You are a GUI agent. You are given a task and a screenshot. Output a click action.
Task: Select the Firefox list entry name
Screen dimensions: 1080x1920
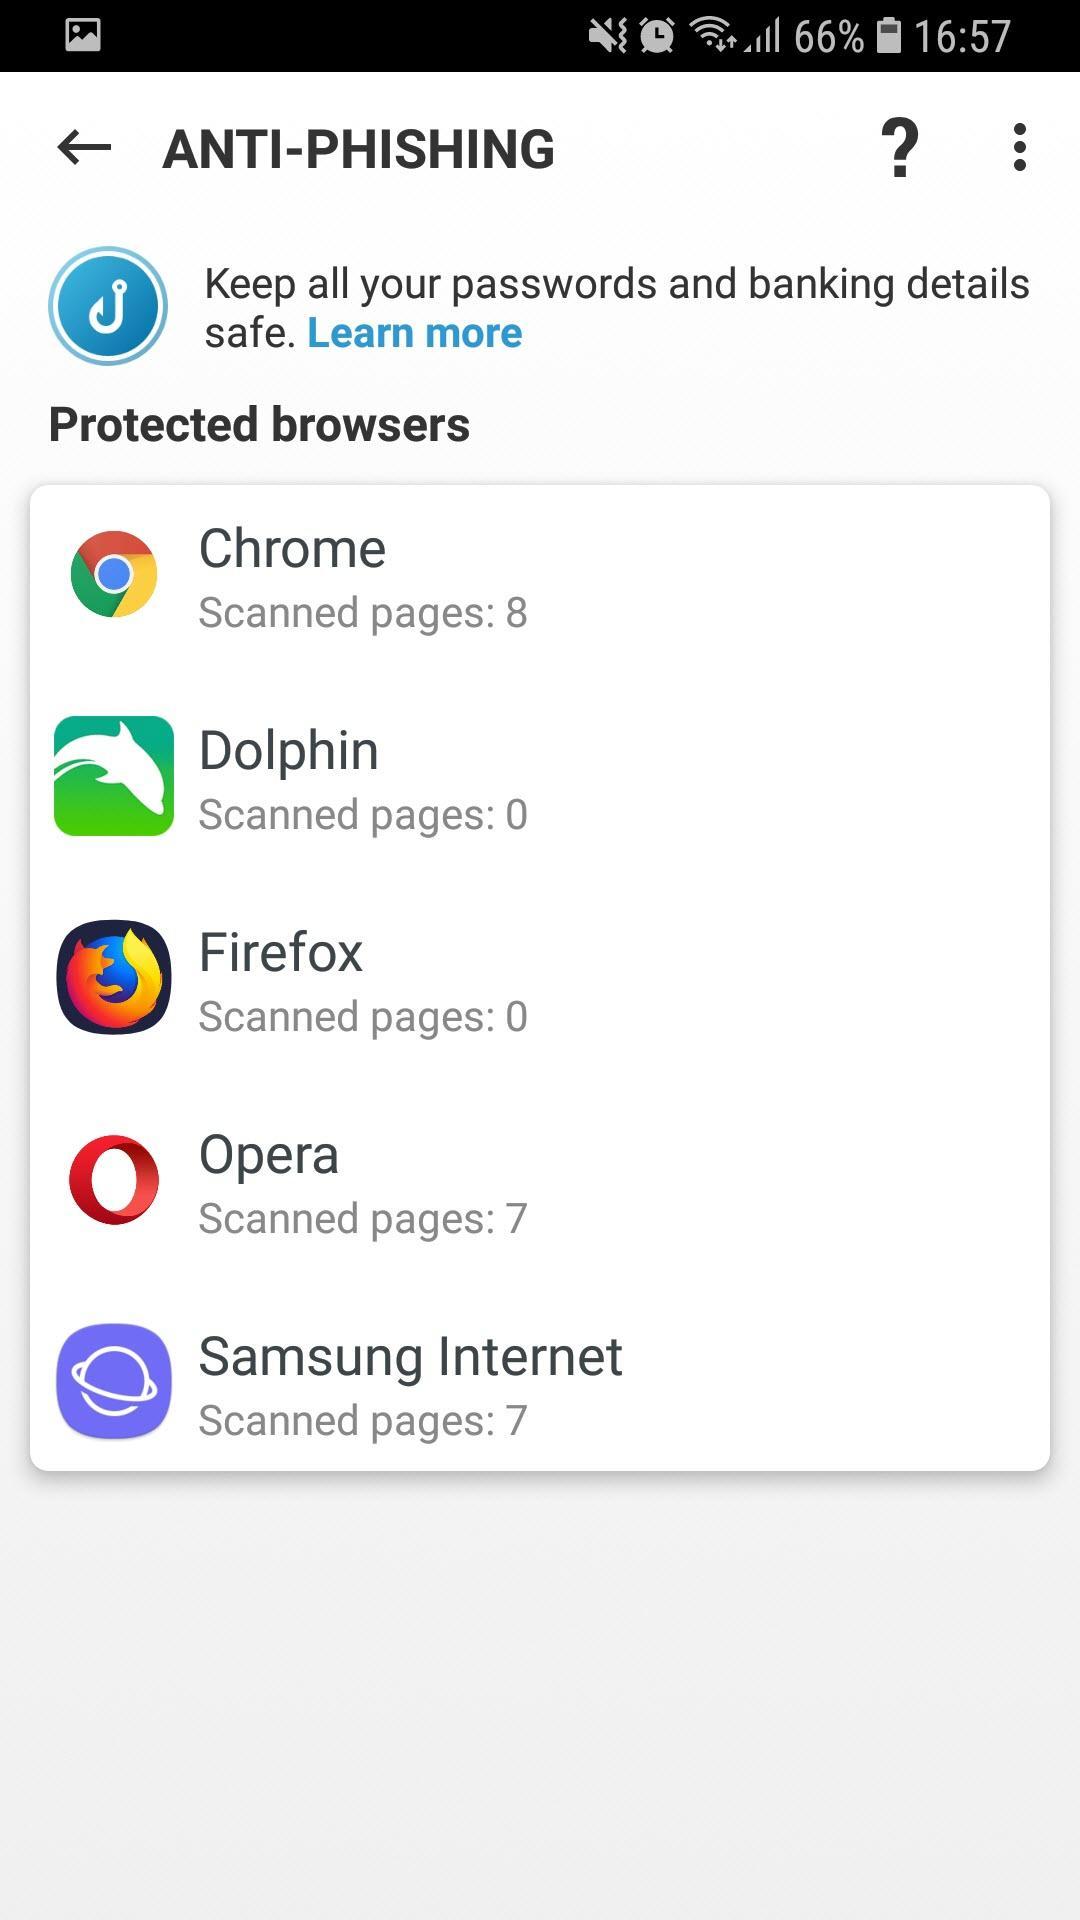281,952
